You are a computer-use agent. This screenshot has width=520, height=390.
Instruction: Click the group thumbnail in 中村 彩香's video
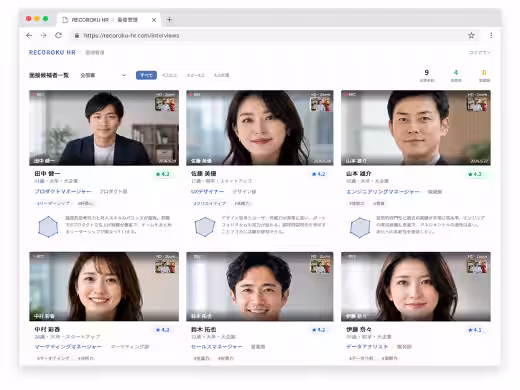point(165,267)
